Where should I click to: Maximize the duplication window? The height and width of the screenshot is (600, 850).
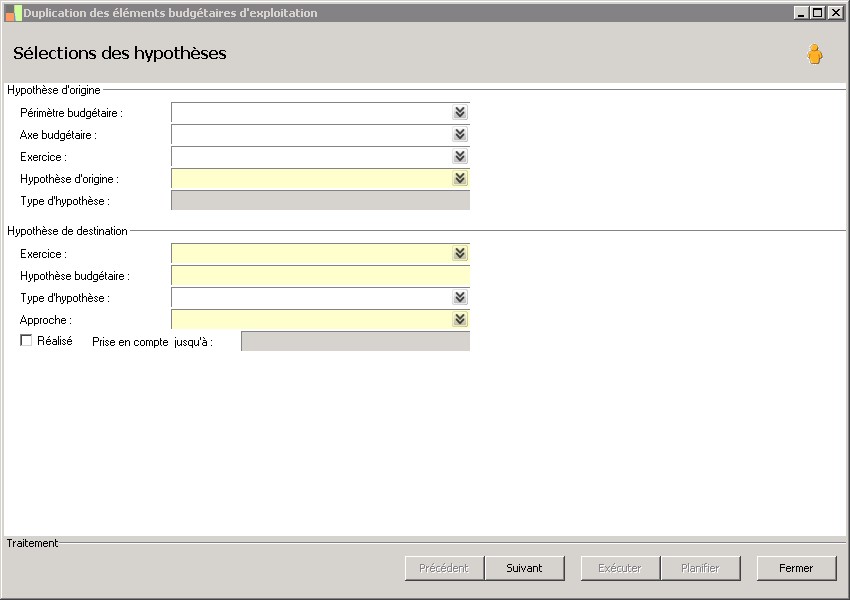pos(817,13)
